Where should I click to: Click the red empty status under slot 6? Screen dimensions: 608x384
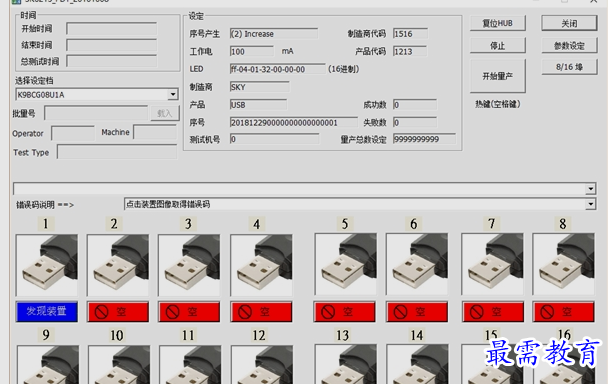(x=417, y=311)
